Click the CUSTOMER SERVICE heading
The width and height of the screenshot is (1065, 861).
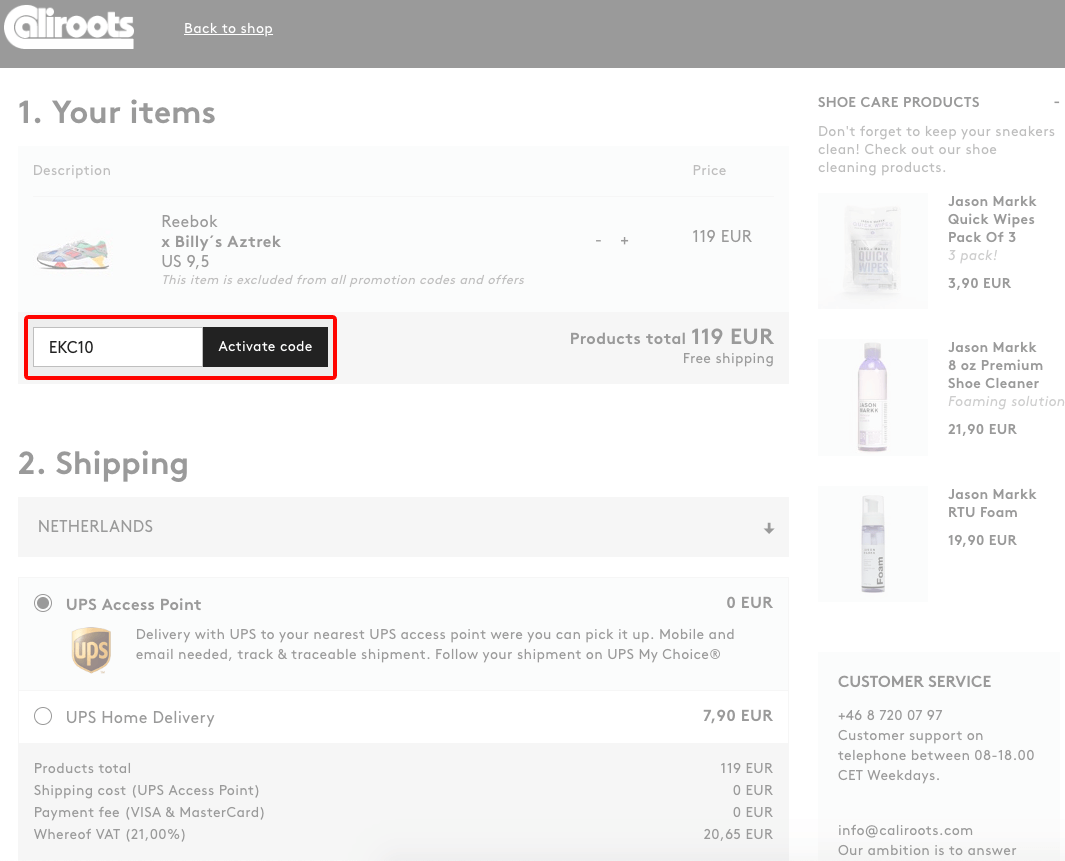tap(914, 682)
